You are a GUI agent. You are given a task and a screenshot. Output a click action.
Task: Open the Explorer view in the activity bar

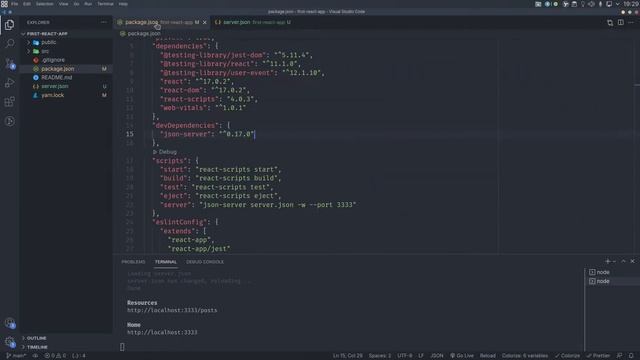pyautogui.click(x=9, y=25)
